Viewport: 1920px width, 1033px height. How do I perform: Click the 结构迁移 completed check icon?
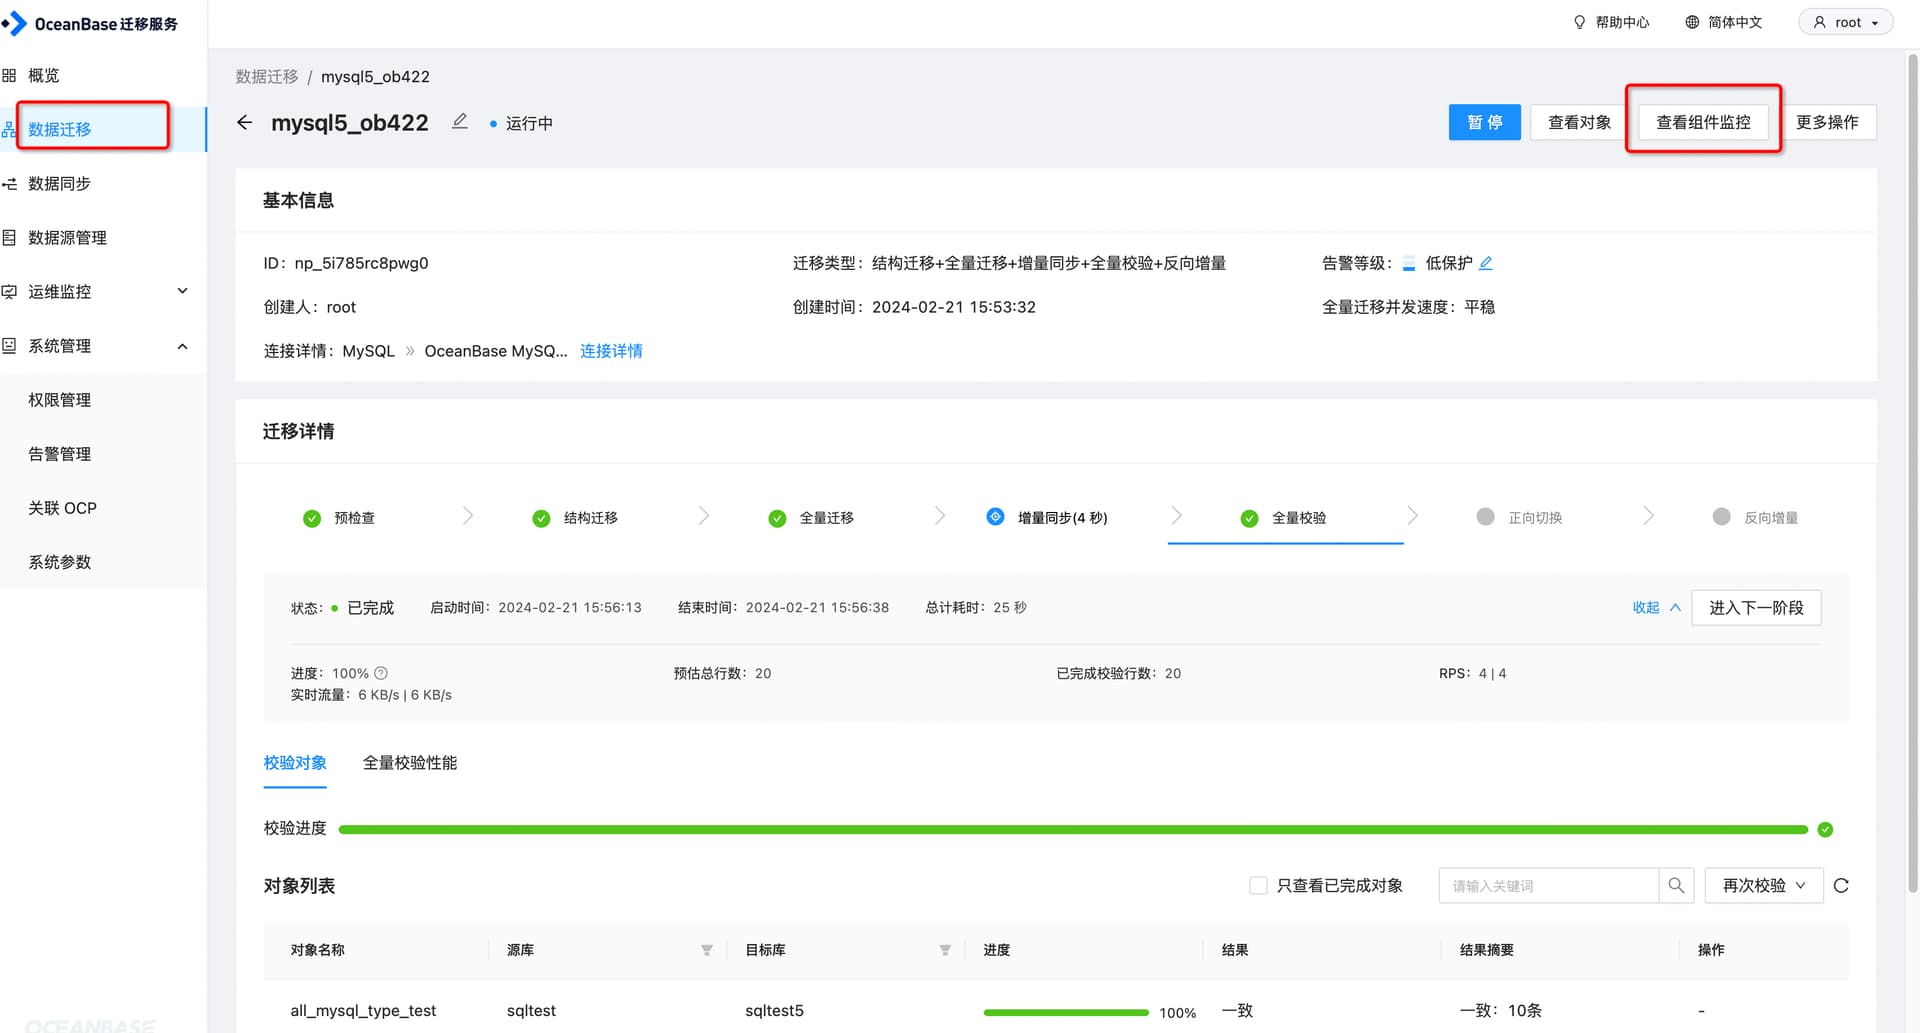pos(541,518)
